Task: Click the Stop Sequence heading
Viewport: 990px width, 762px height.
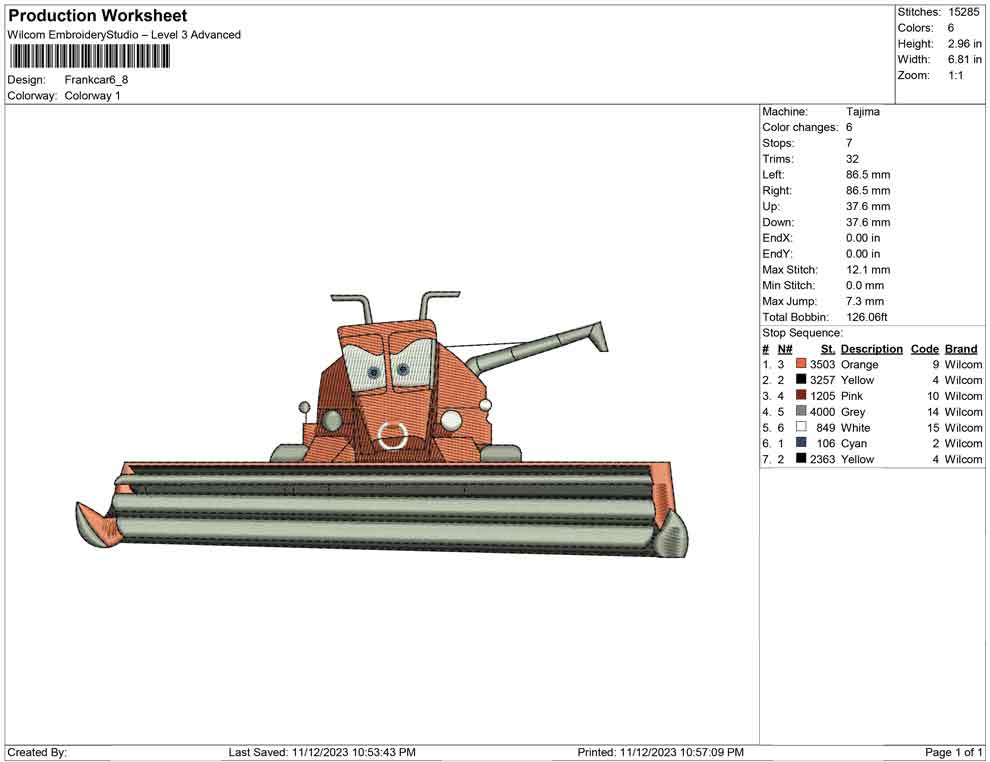Action: pyautogui.click(x=802, y=333)
